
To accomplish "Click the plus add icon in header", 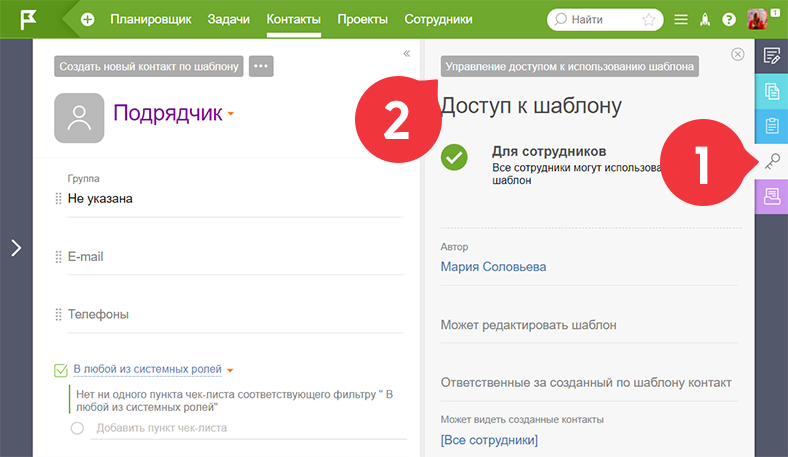I will coord(87,20).
